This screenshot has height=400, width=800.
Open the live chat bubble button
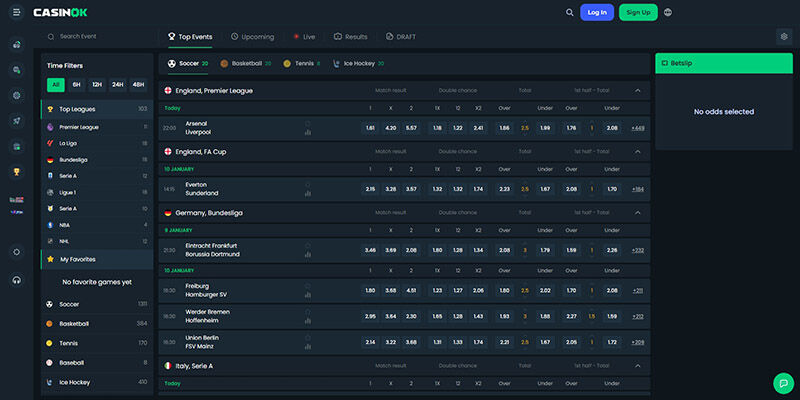(x=784, y=383)
